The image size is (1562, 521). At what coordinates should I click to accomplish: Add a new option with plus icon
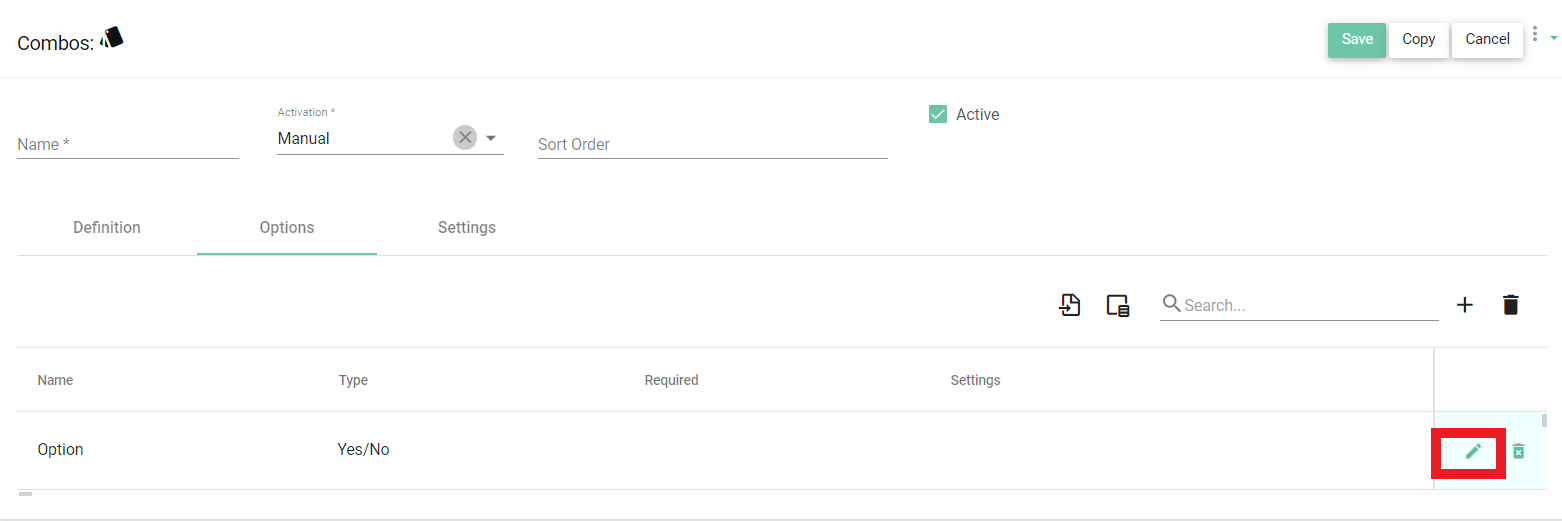click(1464, 305)
